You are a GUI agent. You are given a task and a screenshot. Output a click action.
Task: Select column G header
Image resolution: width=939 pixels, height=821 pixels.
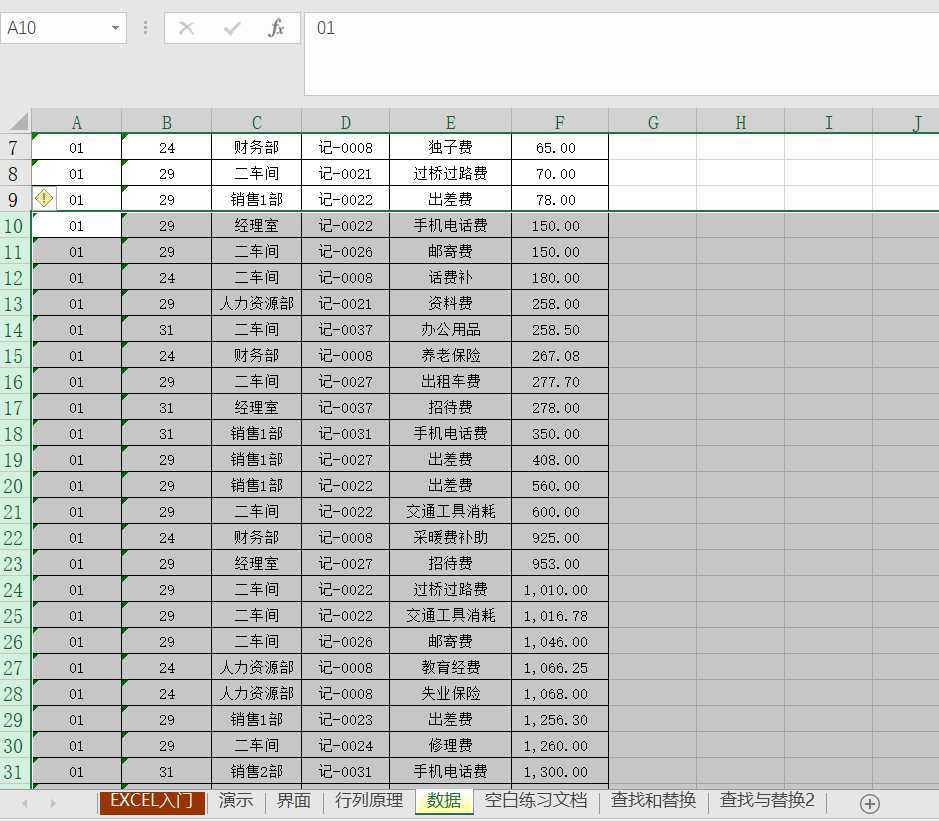653,122
